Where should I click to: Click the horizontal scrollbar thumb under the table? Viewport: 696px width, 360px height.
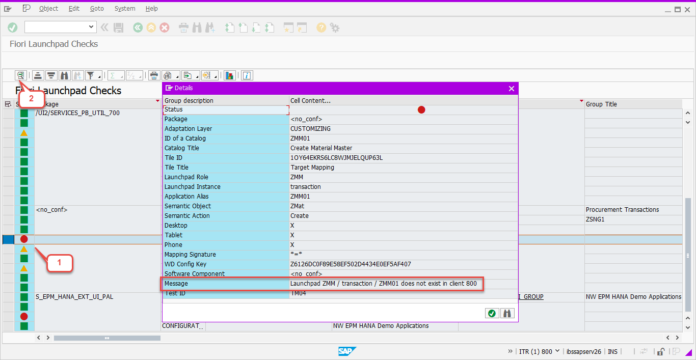coord(107,338)
